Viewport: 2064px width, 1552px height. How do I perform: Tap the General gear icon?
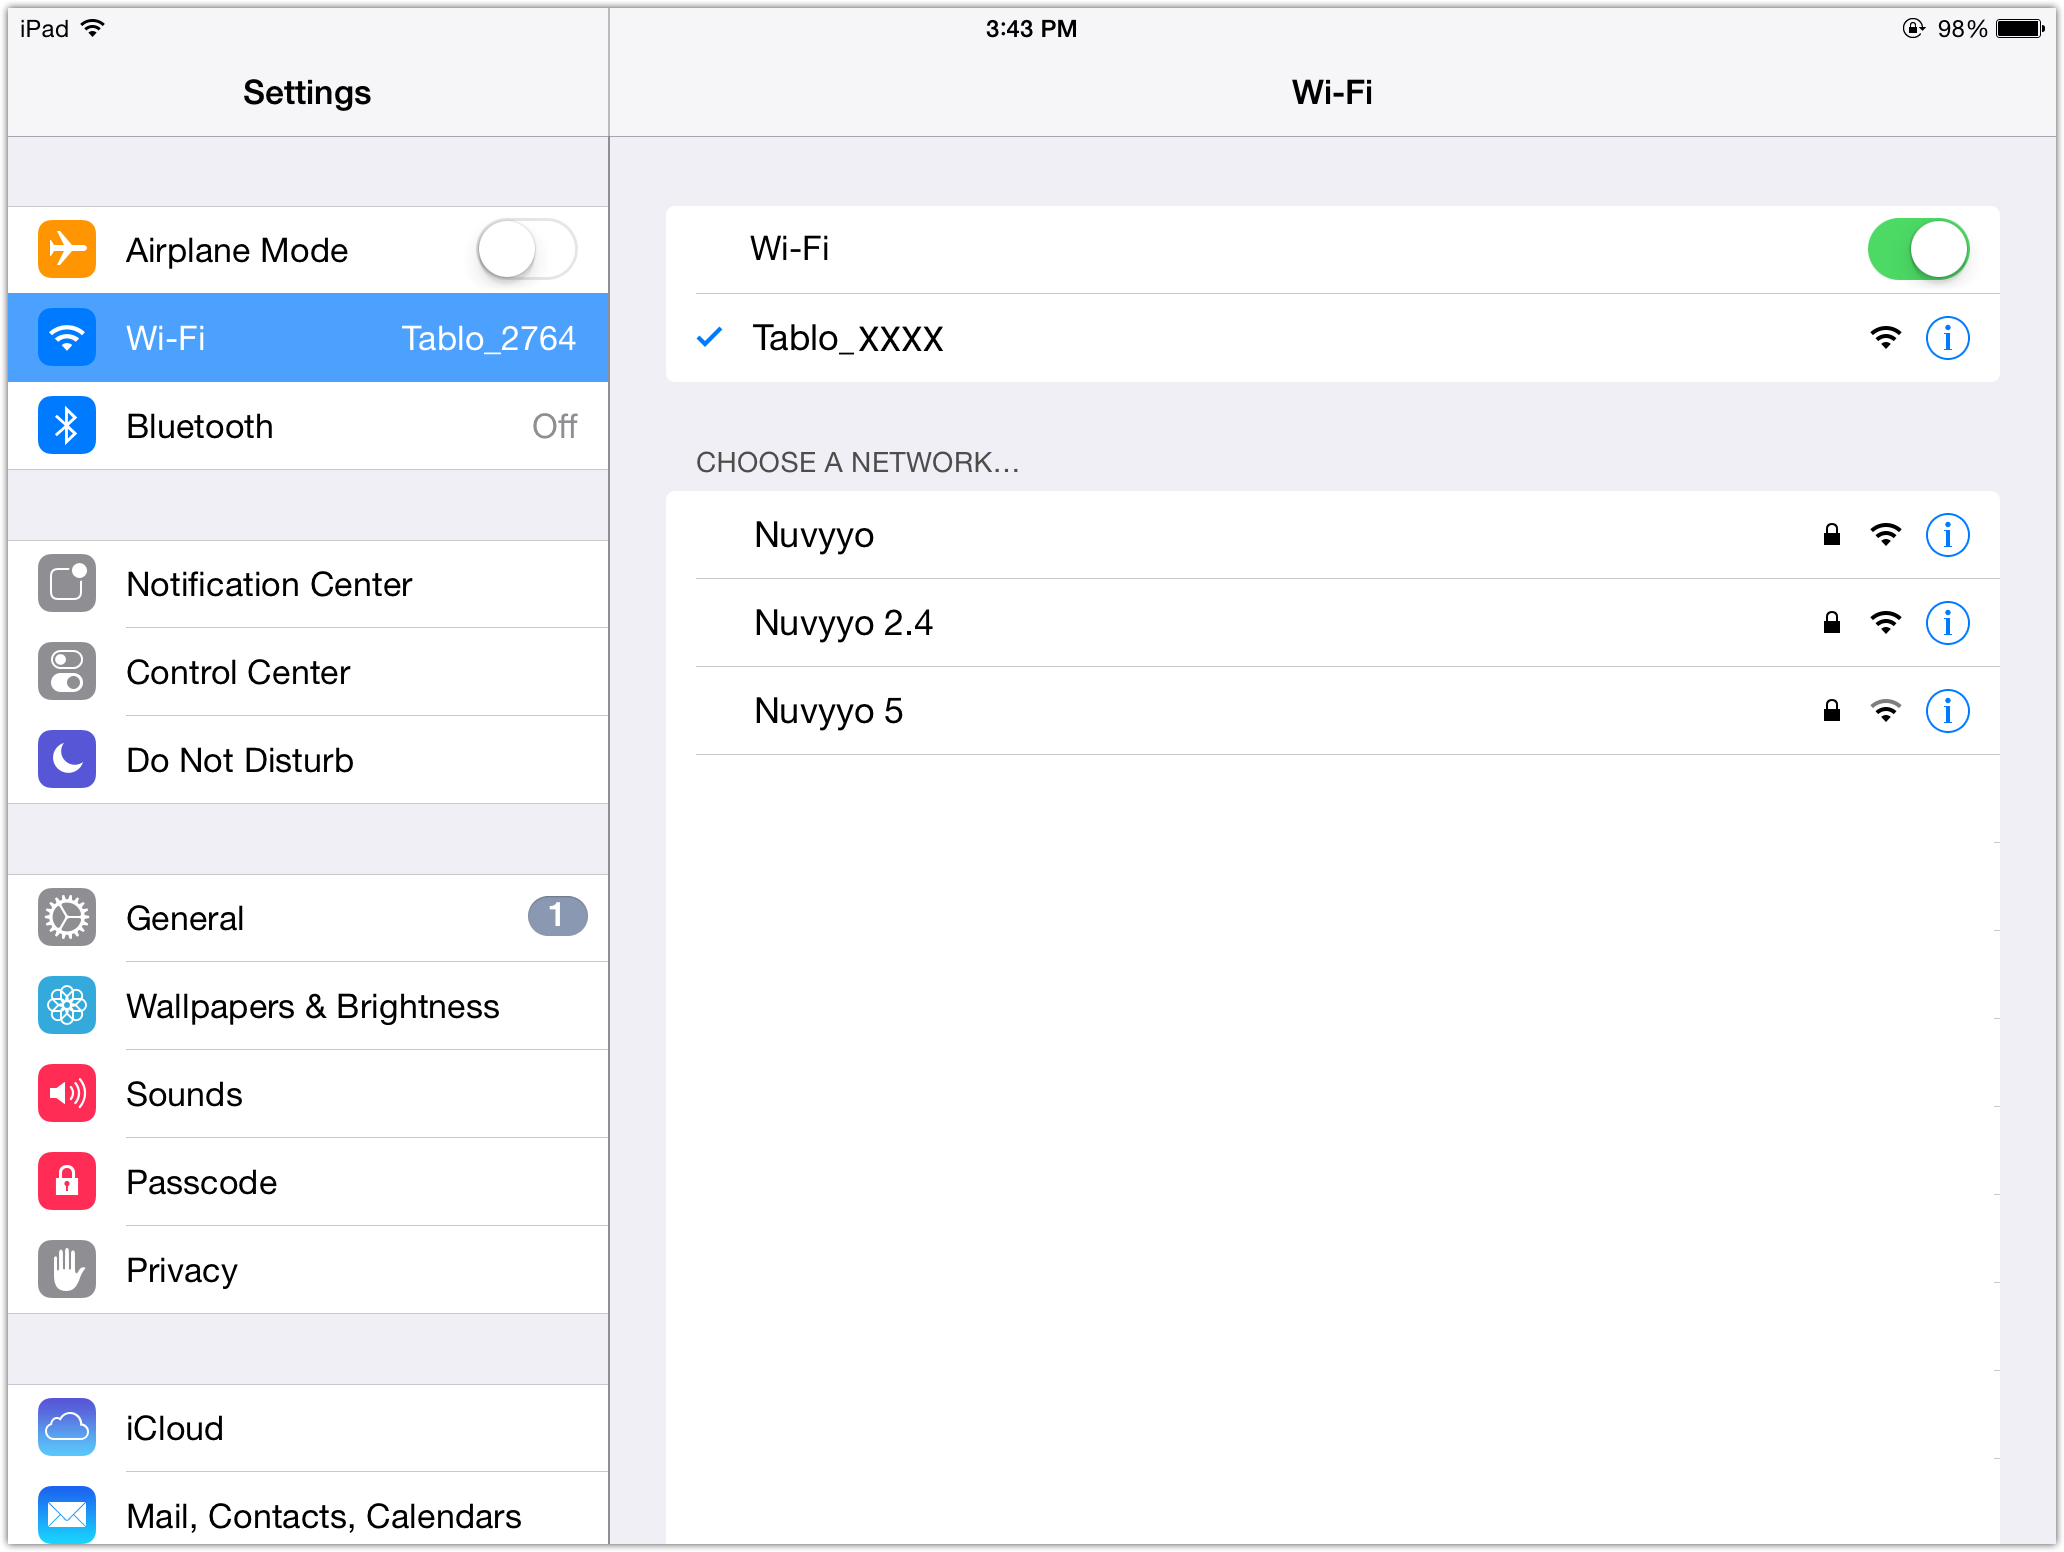tap(67, 918)
